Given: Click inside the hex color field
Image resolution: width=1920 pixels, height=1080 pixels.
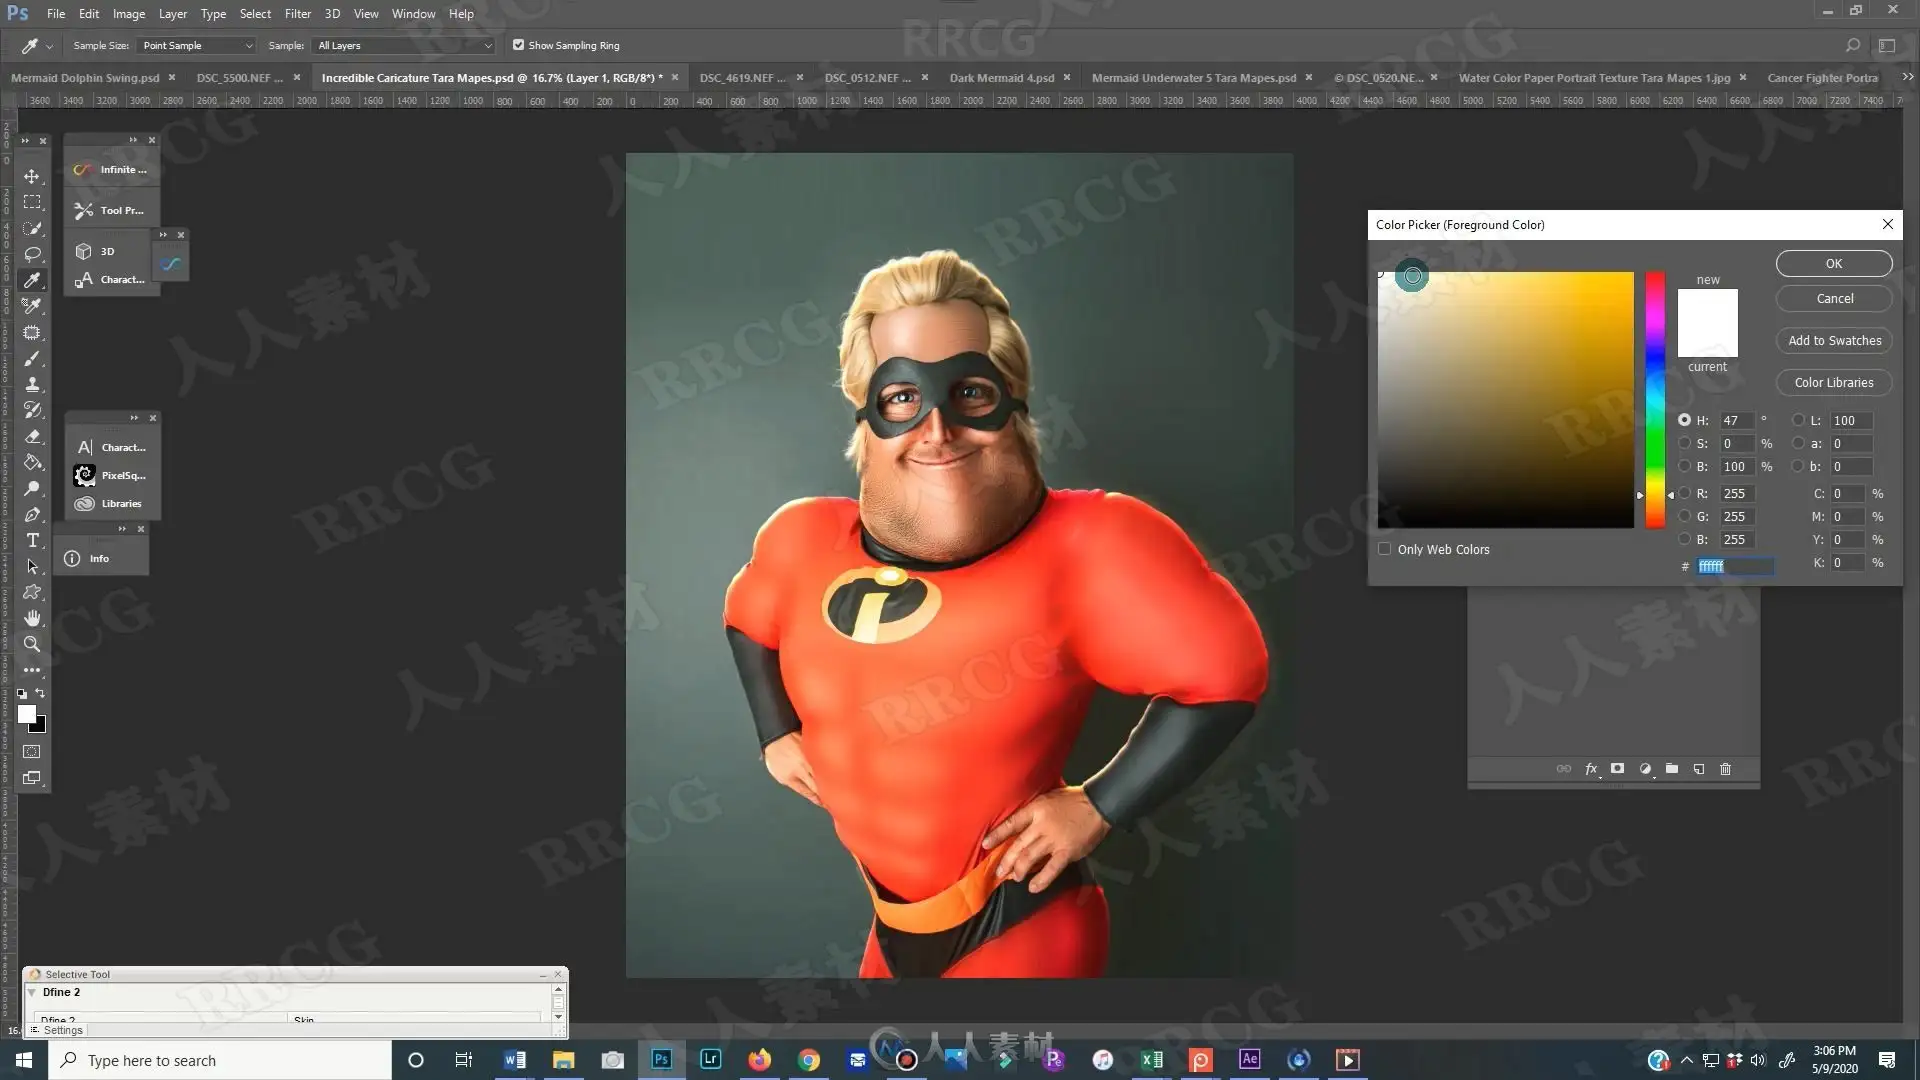Looking at the screenshot, I should [x=1735, y=566].
